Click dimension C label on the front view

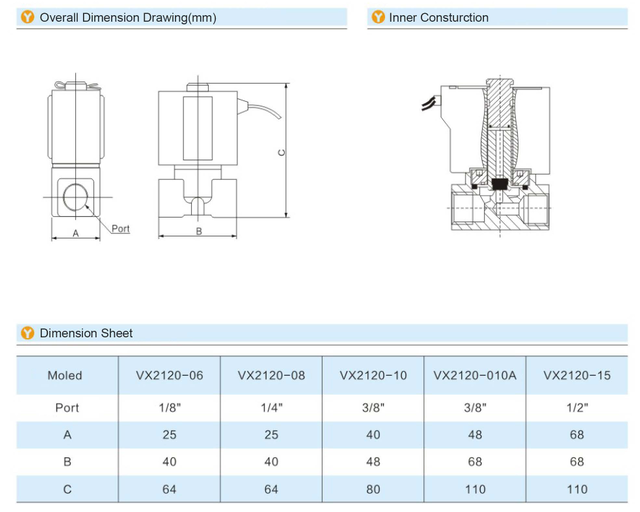(x=283, y=152)
